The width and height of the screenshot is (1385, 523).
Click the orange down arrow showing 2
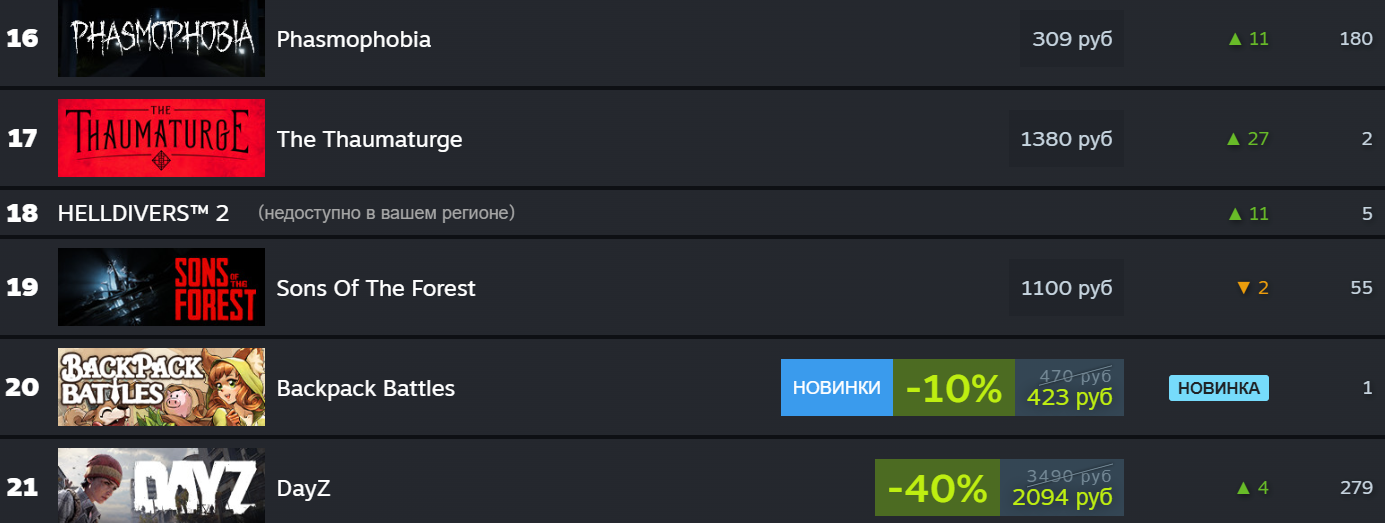[x=1252, y=288]
